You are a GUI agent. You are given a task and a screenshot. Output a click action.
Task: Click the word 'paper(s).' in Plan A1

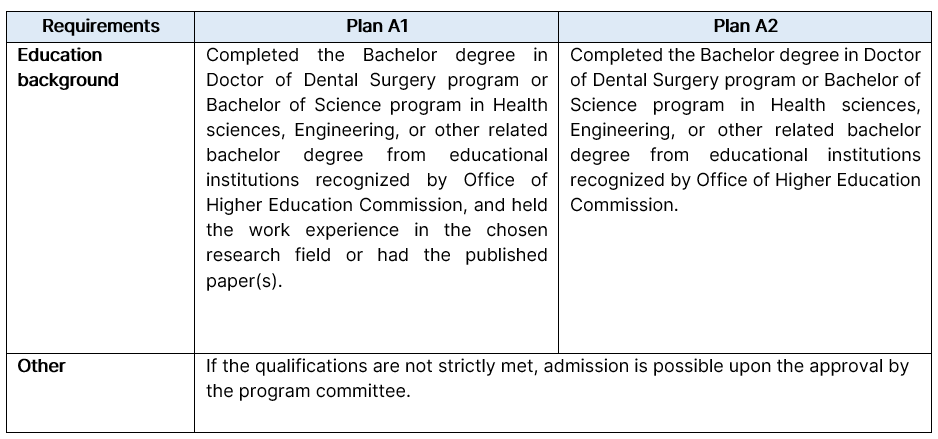[244, 281]
